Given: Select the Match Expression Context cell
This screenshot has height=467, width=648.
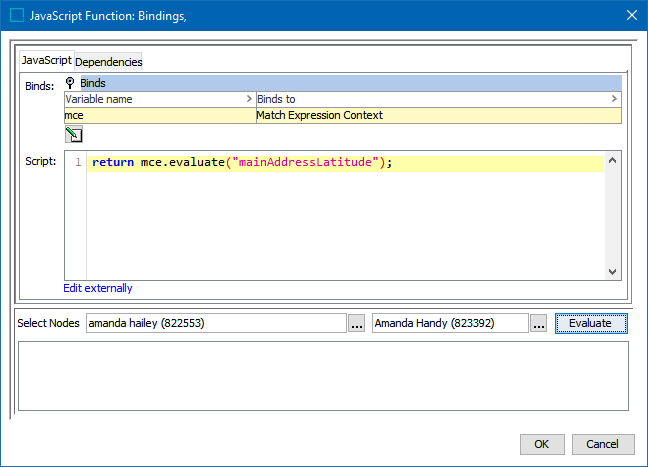Looking at the screenshot, I should 438,115.
